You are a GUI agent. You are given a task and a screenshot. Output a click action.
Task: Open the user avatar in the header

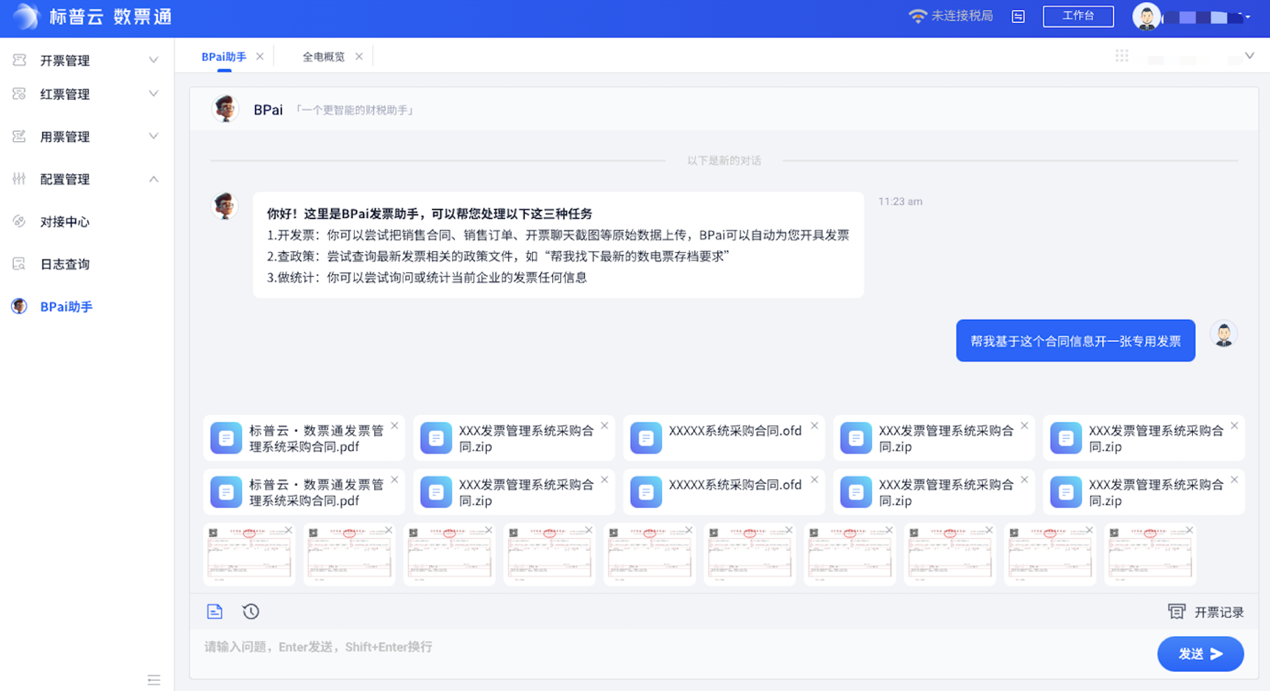(x=1146, y=16)
